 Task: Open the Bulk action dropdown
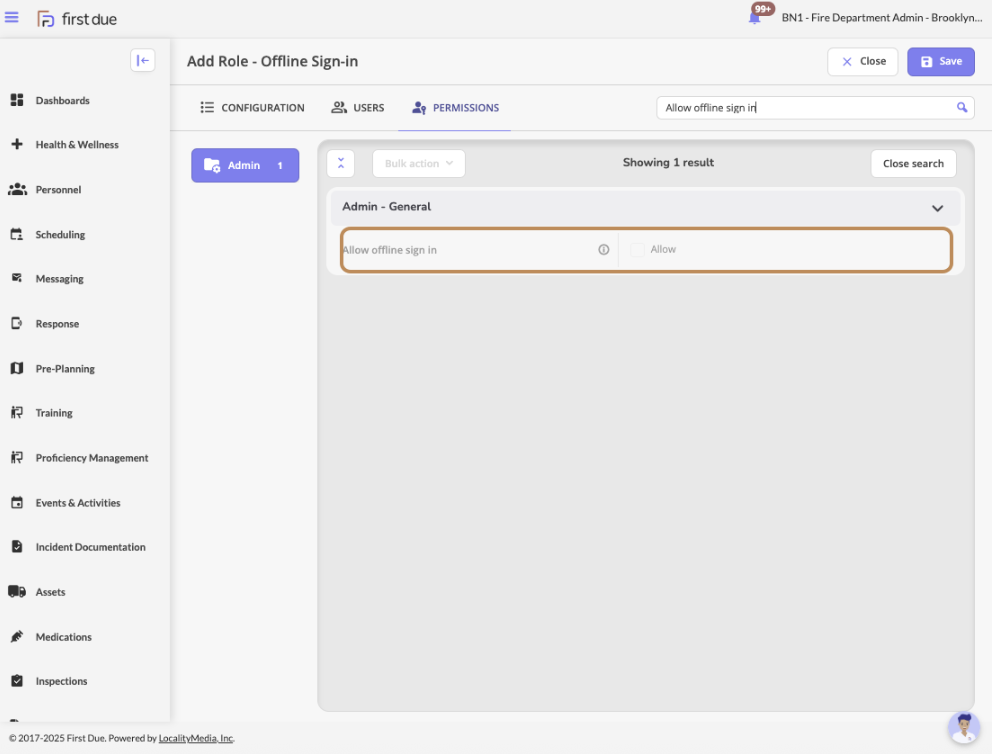[418, 164]
